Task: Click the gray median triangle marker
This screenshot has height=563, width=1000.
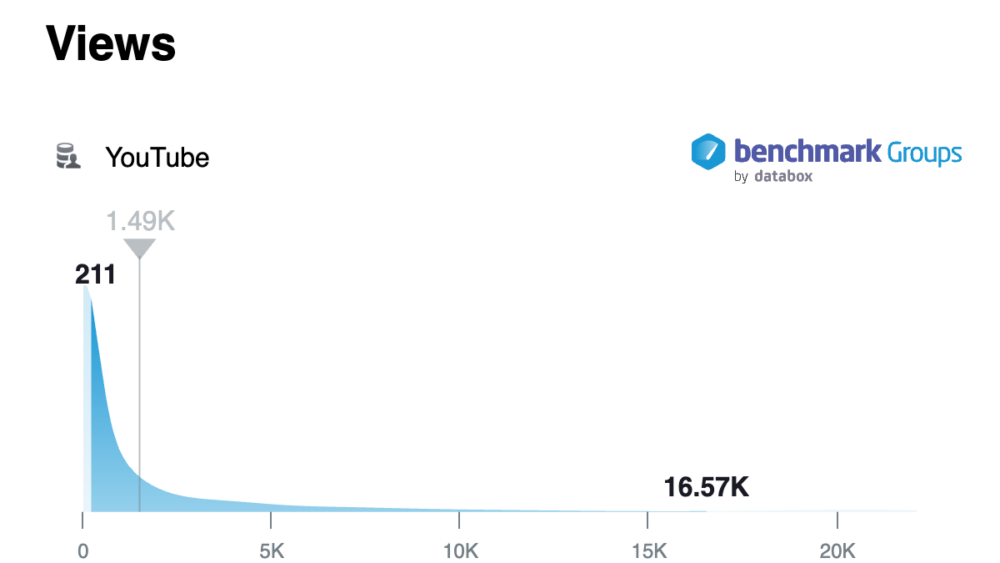Action: pyautogui.click(x=139, y=249)
